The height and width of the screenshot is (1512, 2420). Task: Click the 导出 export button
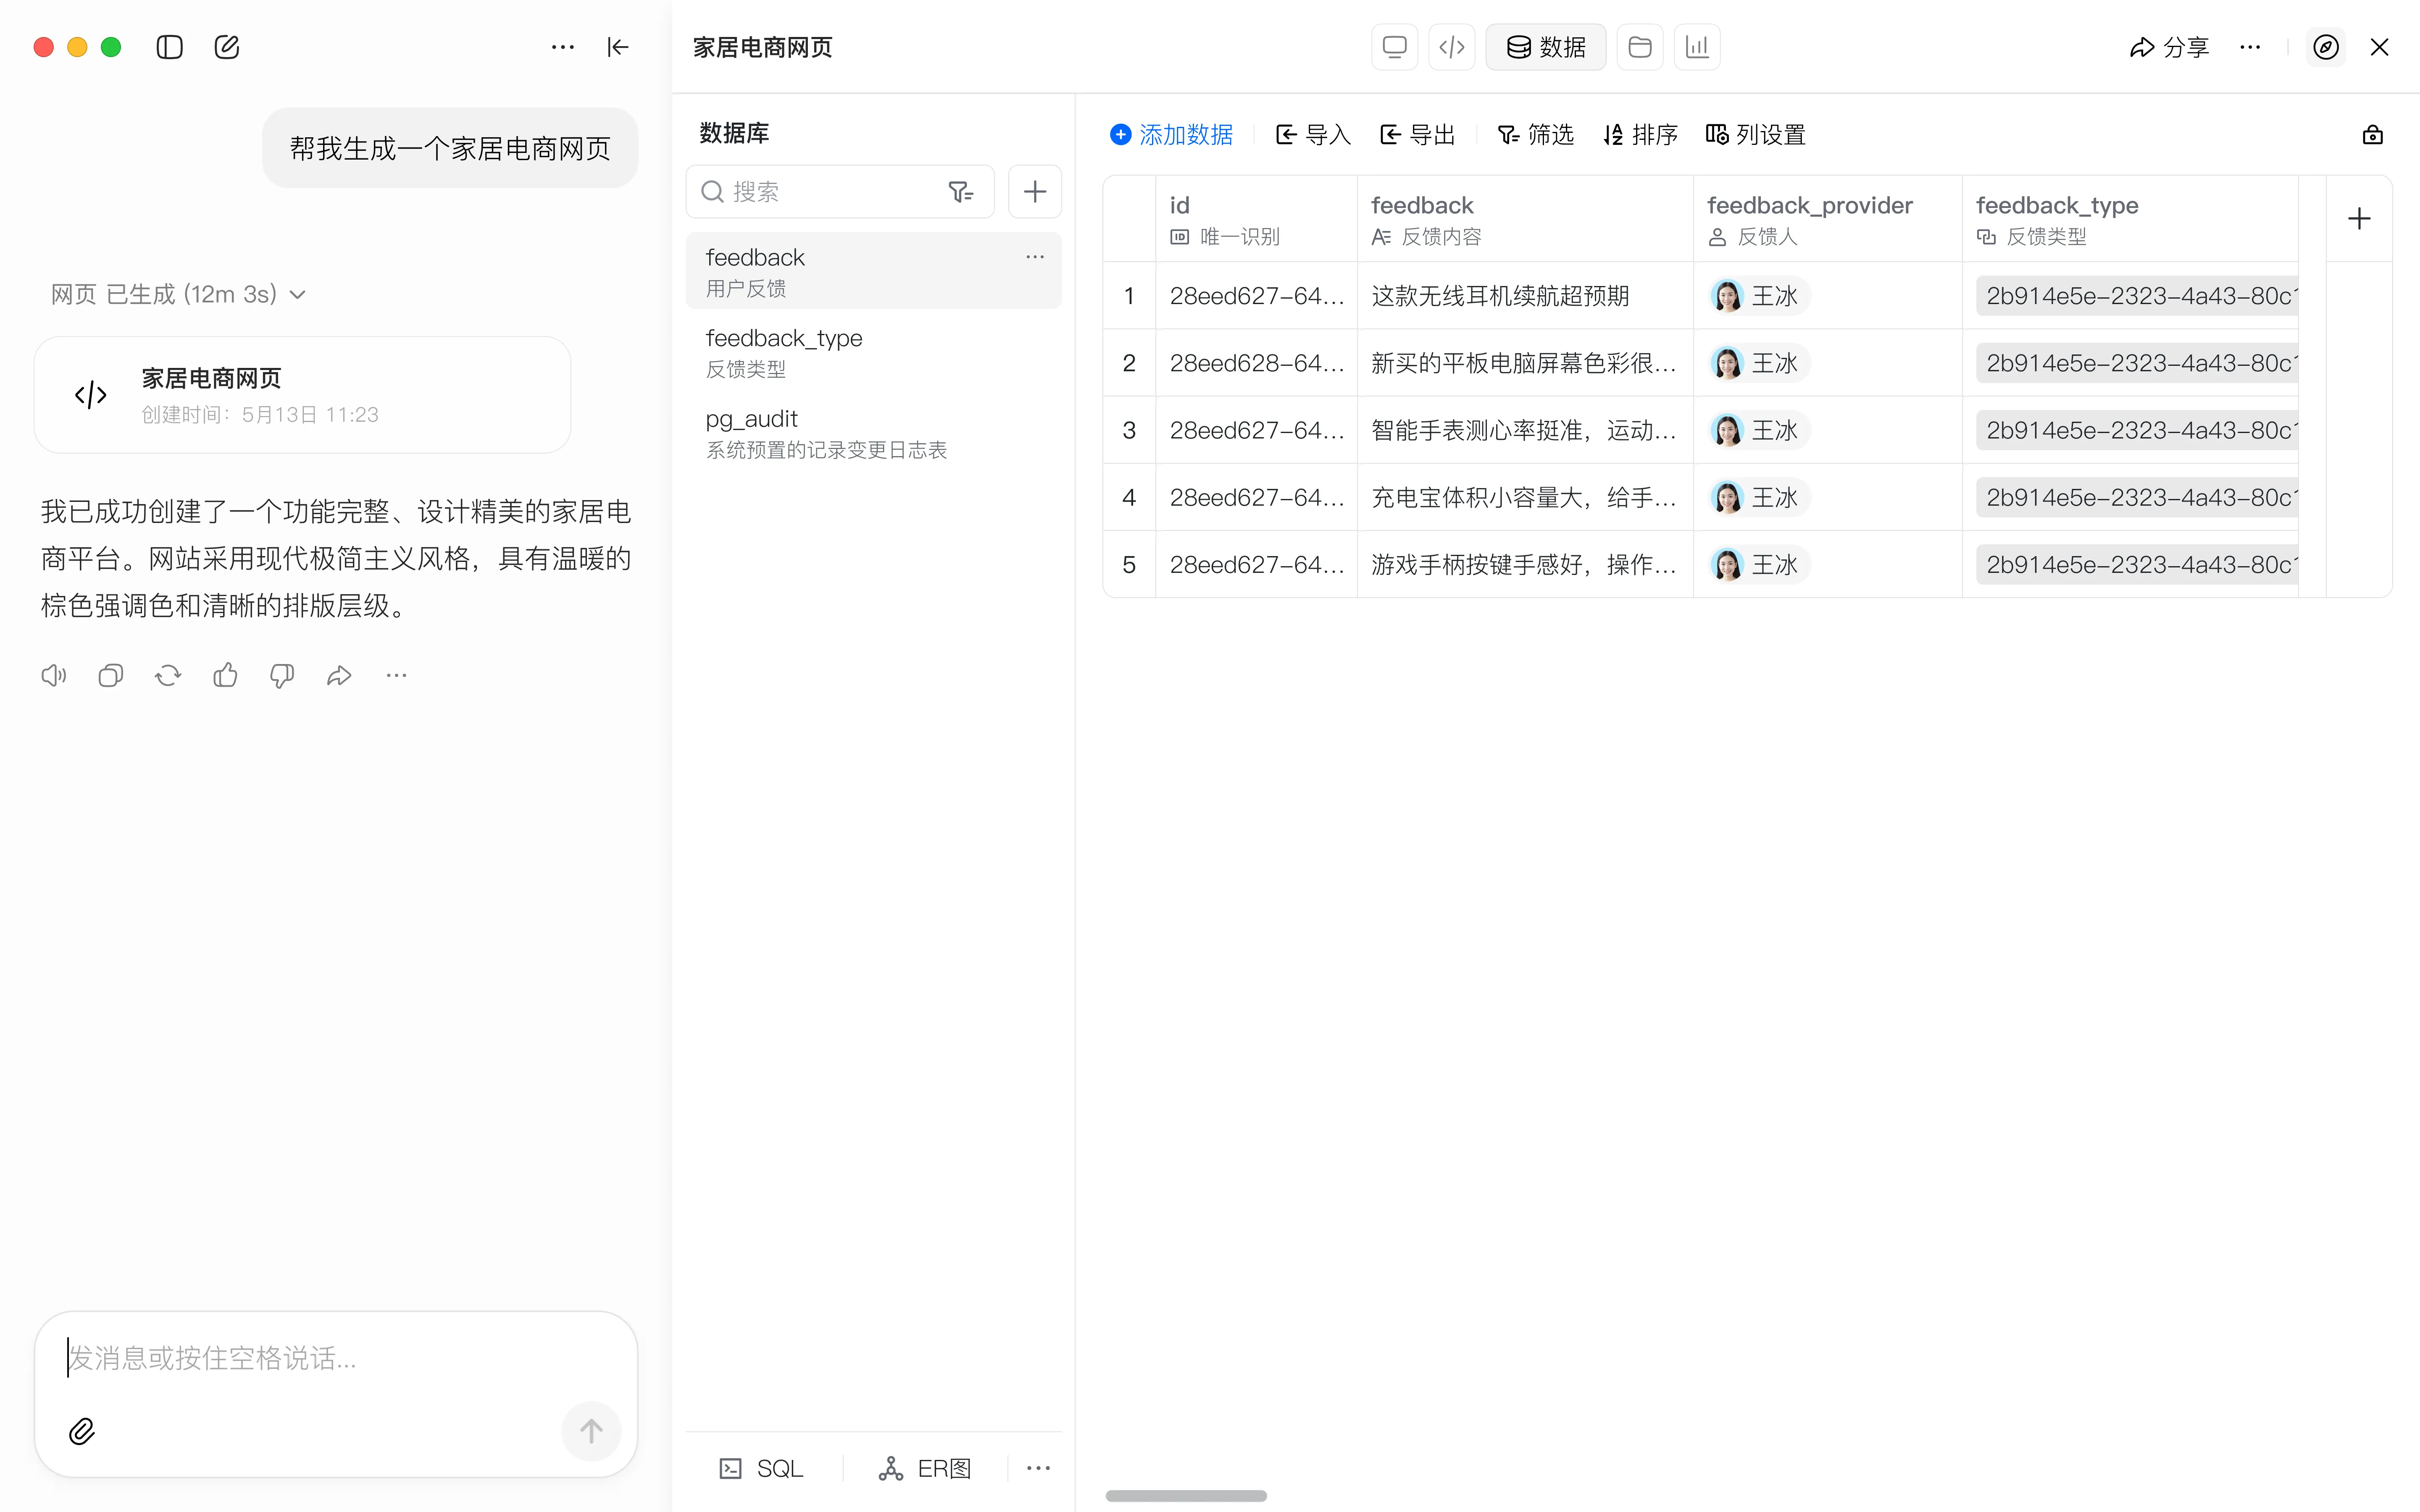[1417, 135]
